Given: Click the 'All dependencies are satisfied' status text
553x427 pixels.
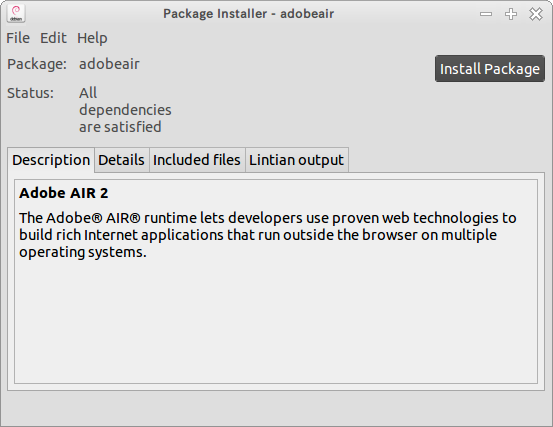Looking at the screenshot, I should [125, 110].
